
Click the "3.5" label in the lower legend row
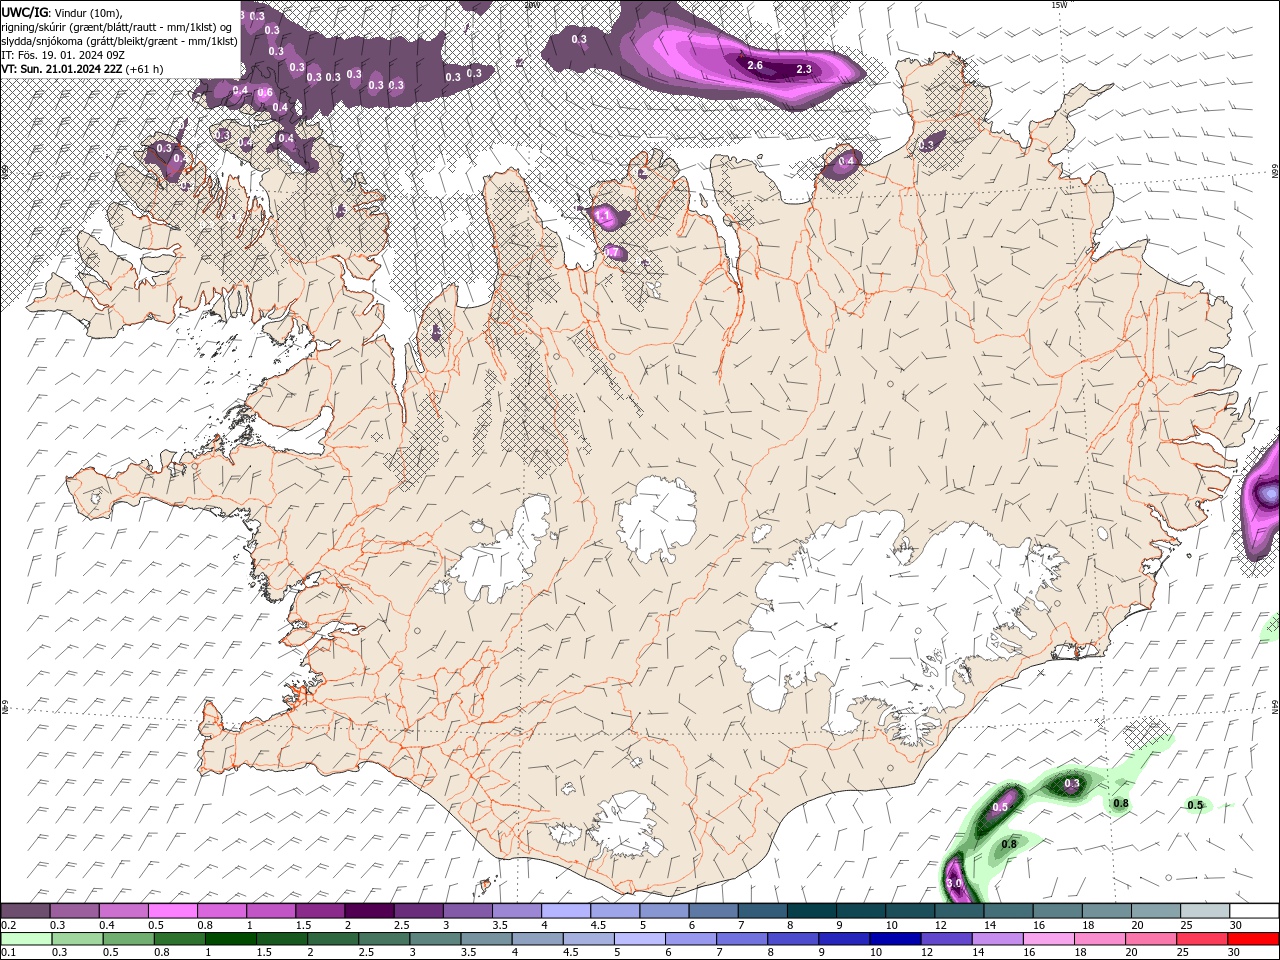coord(468,952)
